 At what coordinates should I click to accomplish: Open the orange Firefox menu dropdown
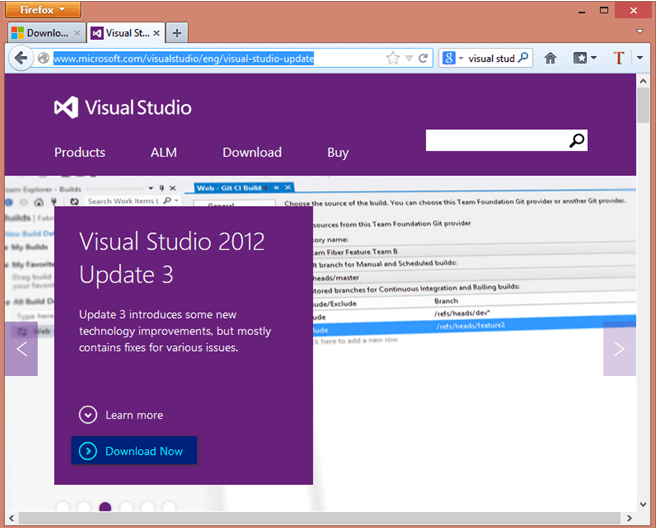pyautogui.click(x=42, y=10)
